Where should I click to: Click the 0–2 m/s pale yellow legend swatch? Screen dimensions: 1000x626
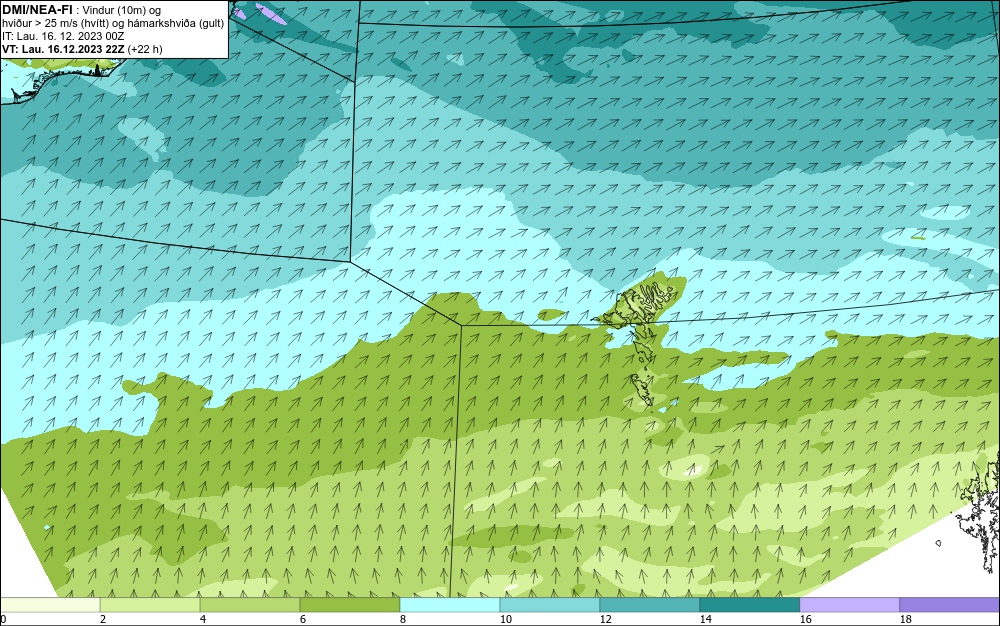point(50,605)
